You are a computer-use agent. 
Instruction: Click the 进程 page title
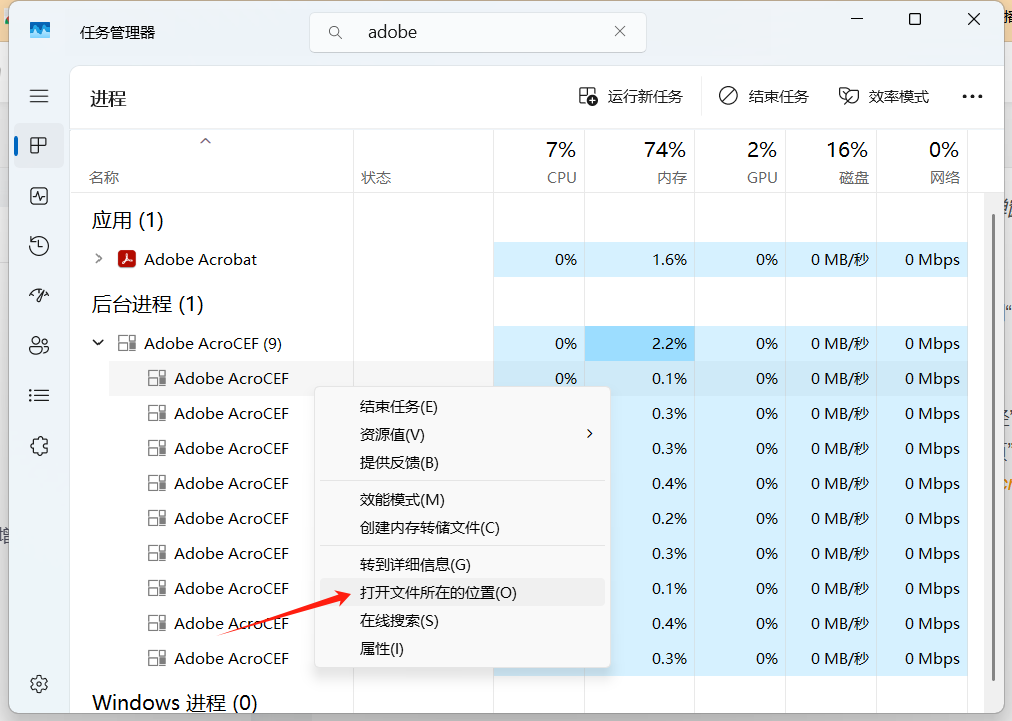(108, 99)
